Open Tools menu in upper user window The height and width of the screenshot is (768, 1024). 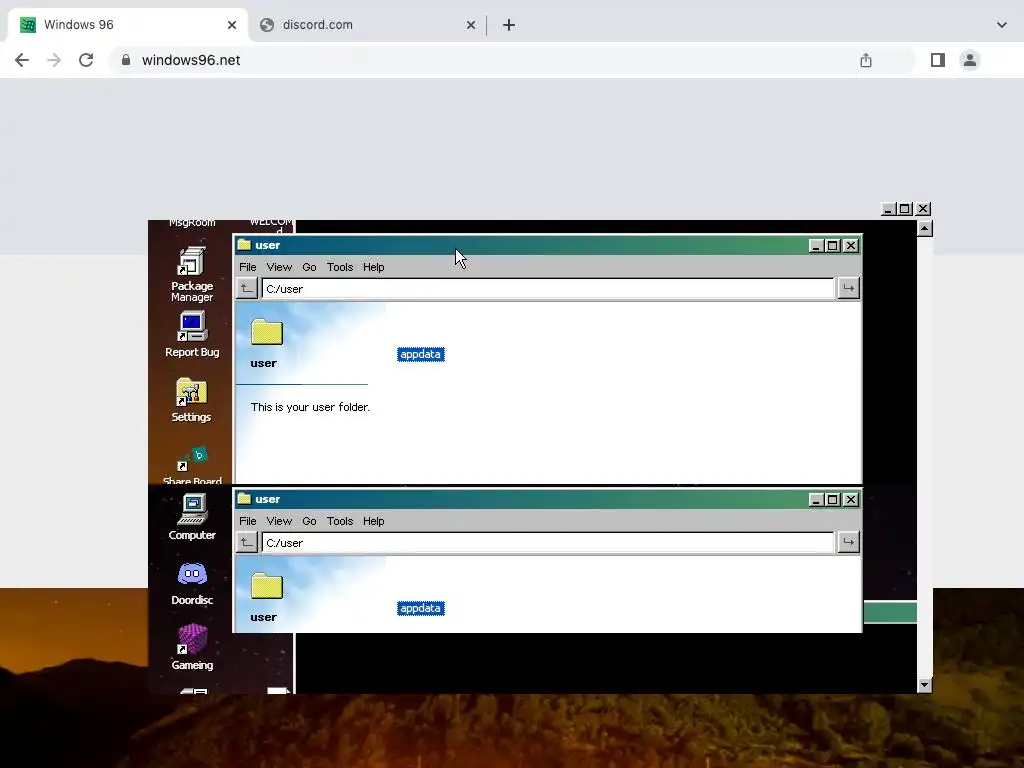pos(340,267)
